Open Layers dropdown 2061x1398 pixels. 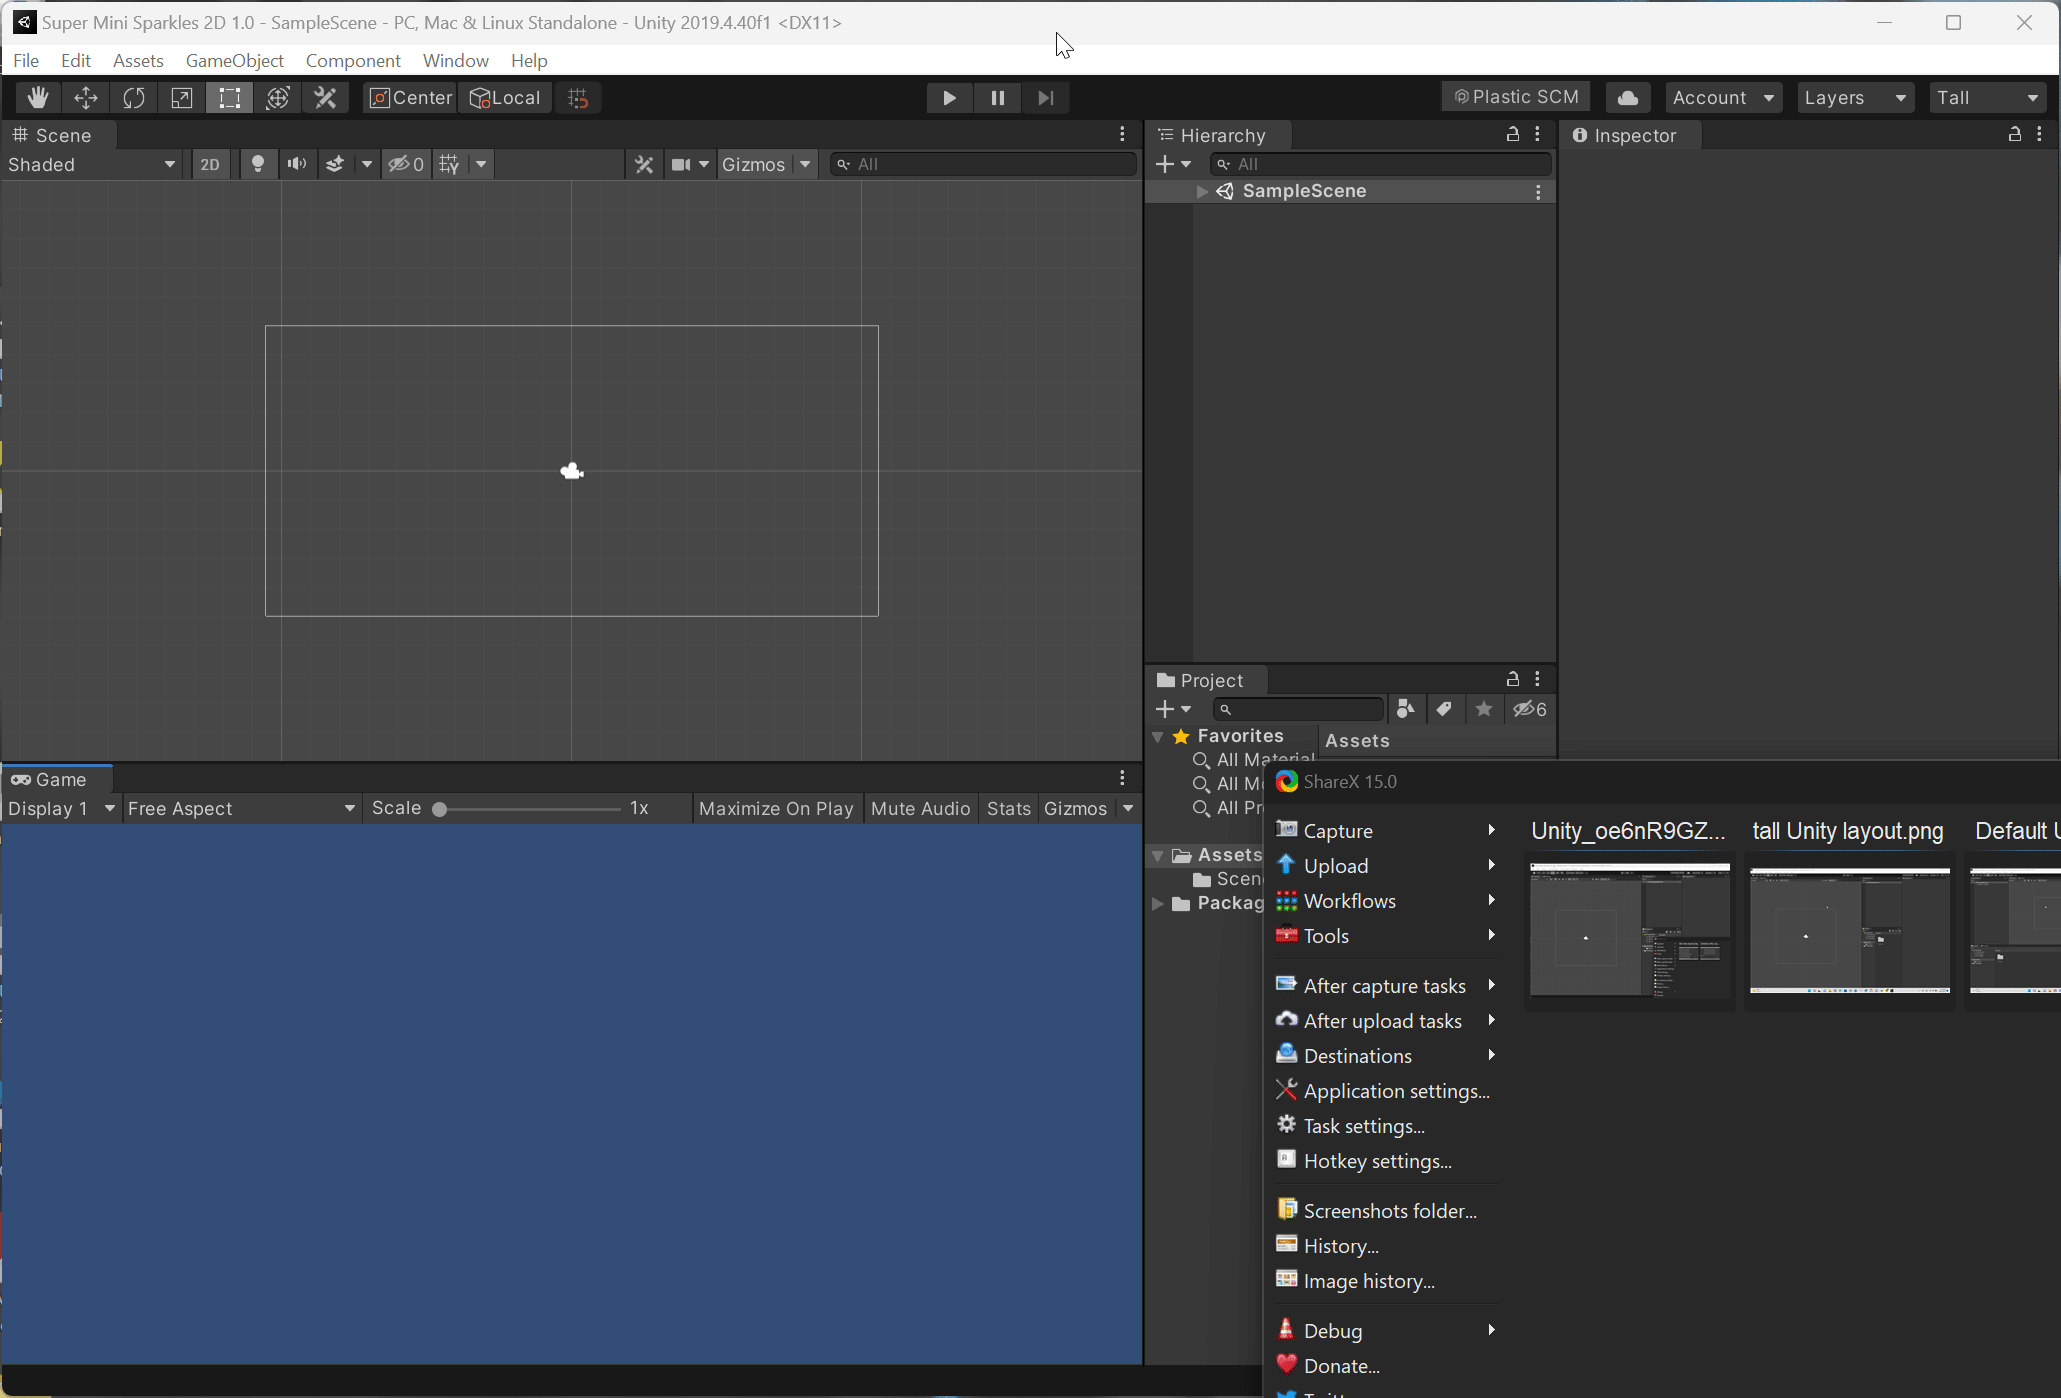(1855, 97)
